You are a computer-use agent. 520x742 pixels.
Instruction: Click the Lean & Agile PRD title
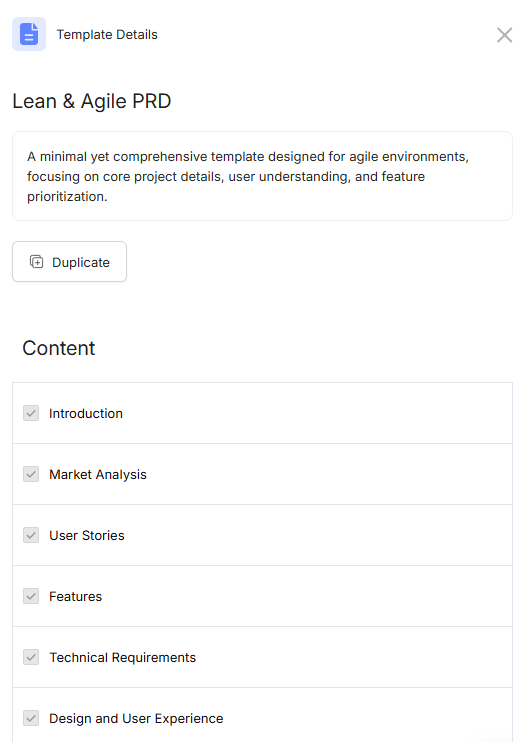point(92,101)
